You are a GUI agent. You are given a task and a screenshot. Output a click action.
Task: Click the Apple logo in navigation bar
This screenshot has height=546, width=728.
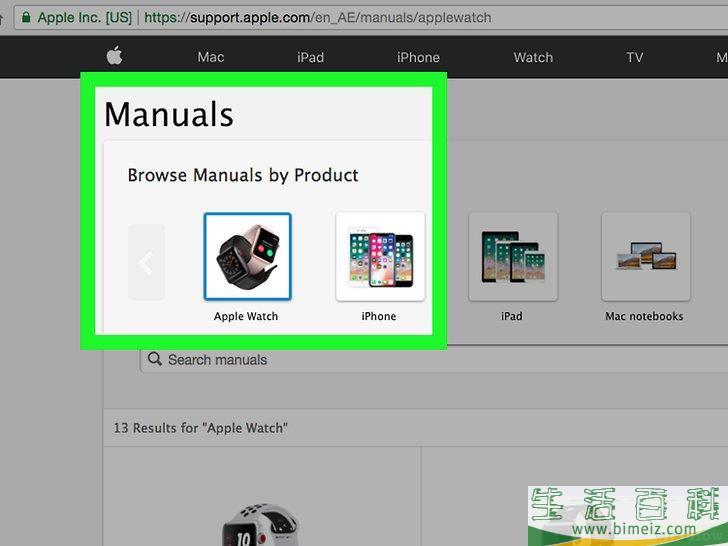[x=114, y=56]
